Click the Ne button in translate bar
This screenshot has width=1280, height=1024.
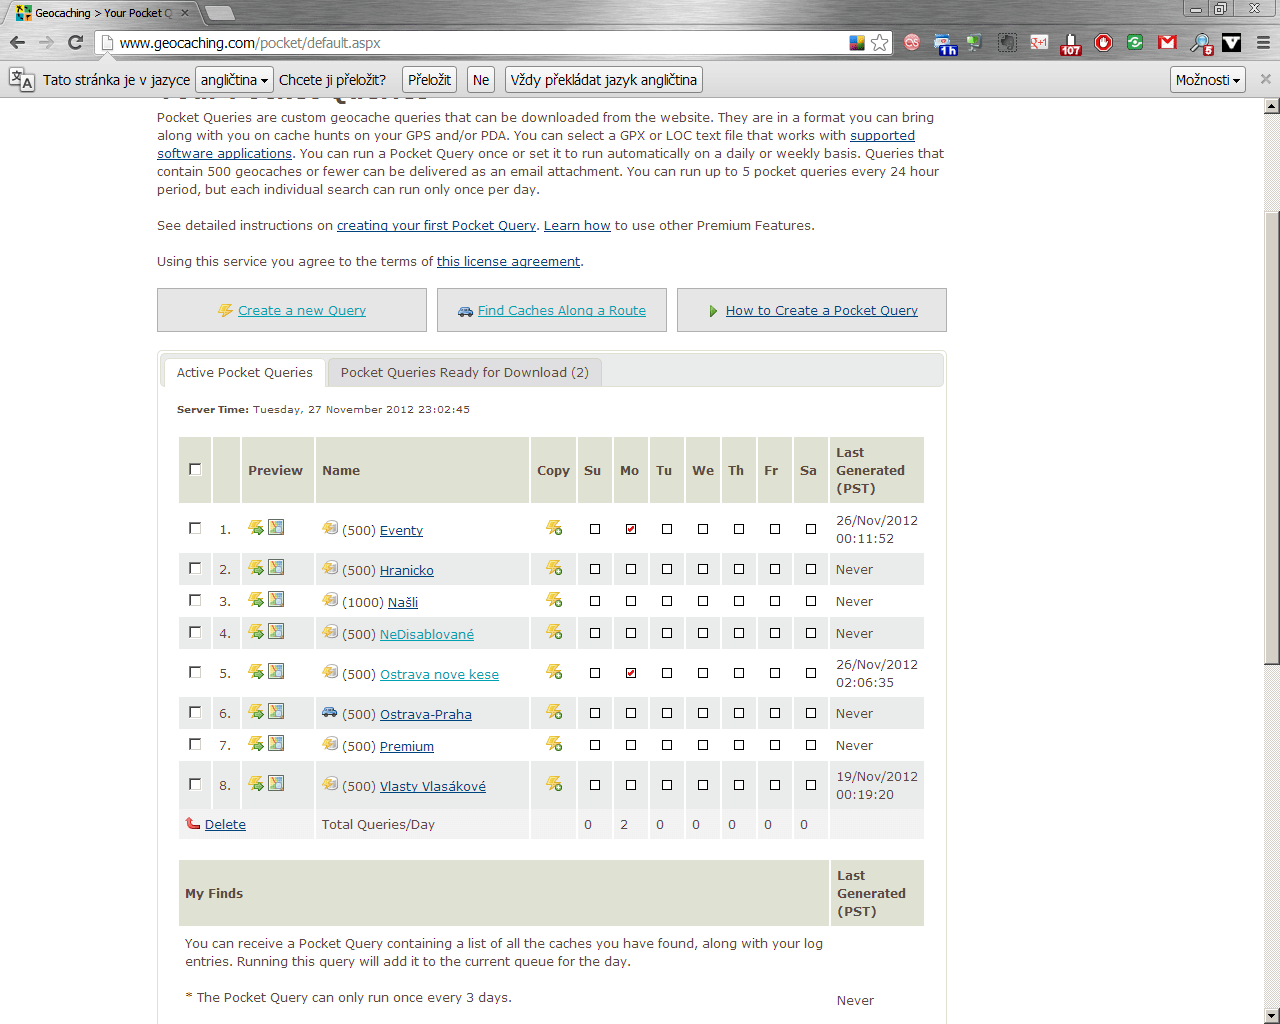[481, 80]
